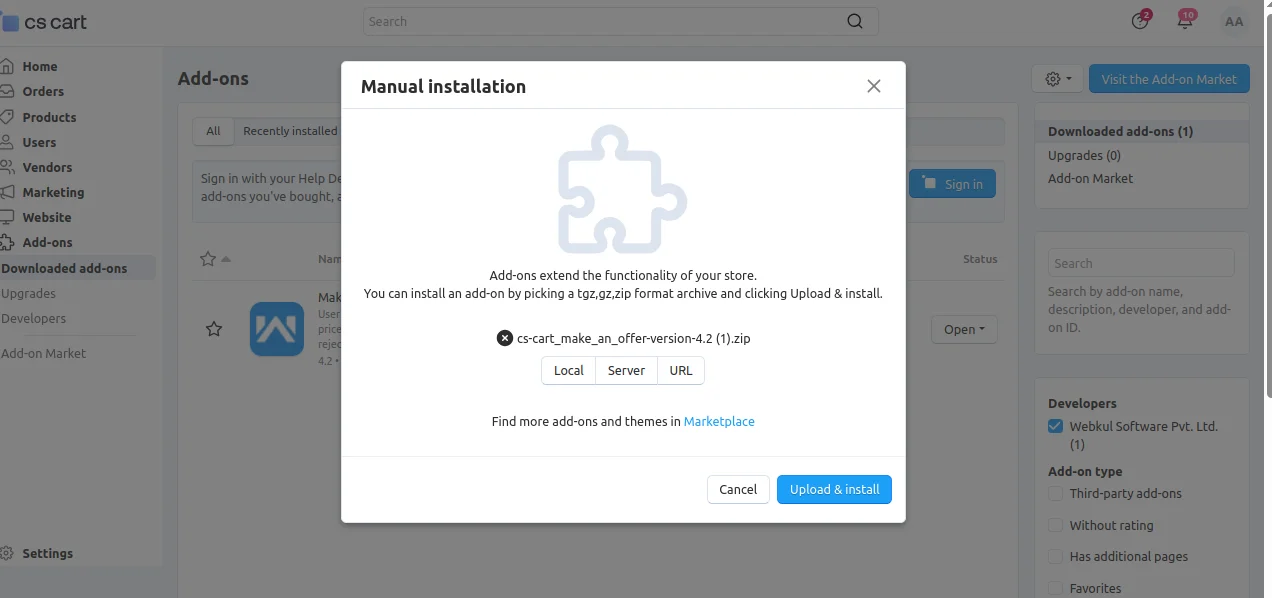
Task: Favorite the Webkul add-on with star
Action: [214, 329]
